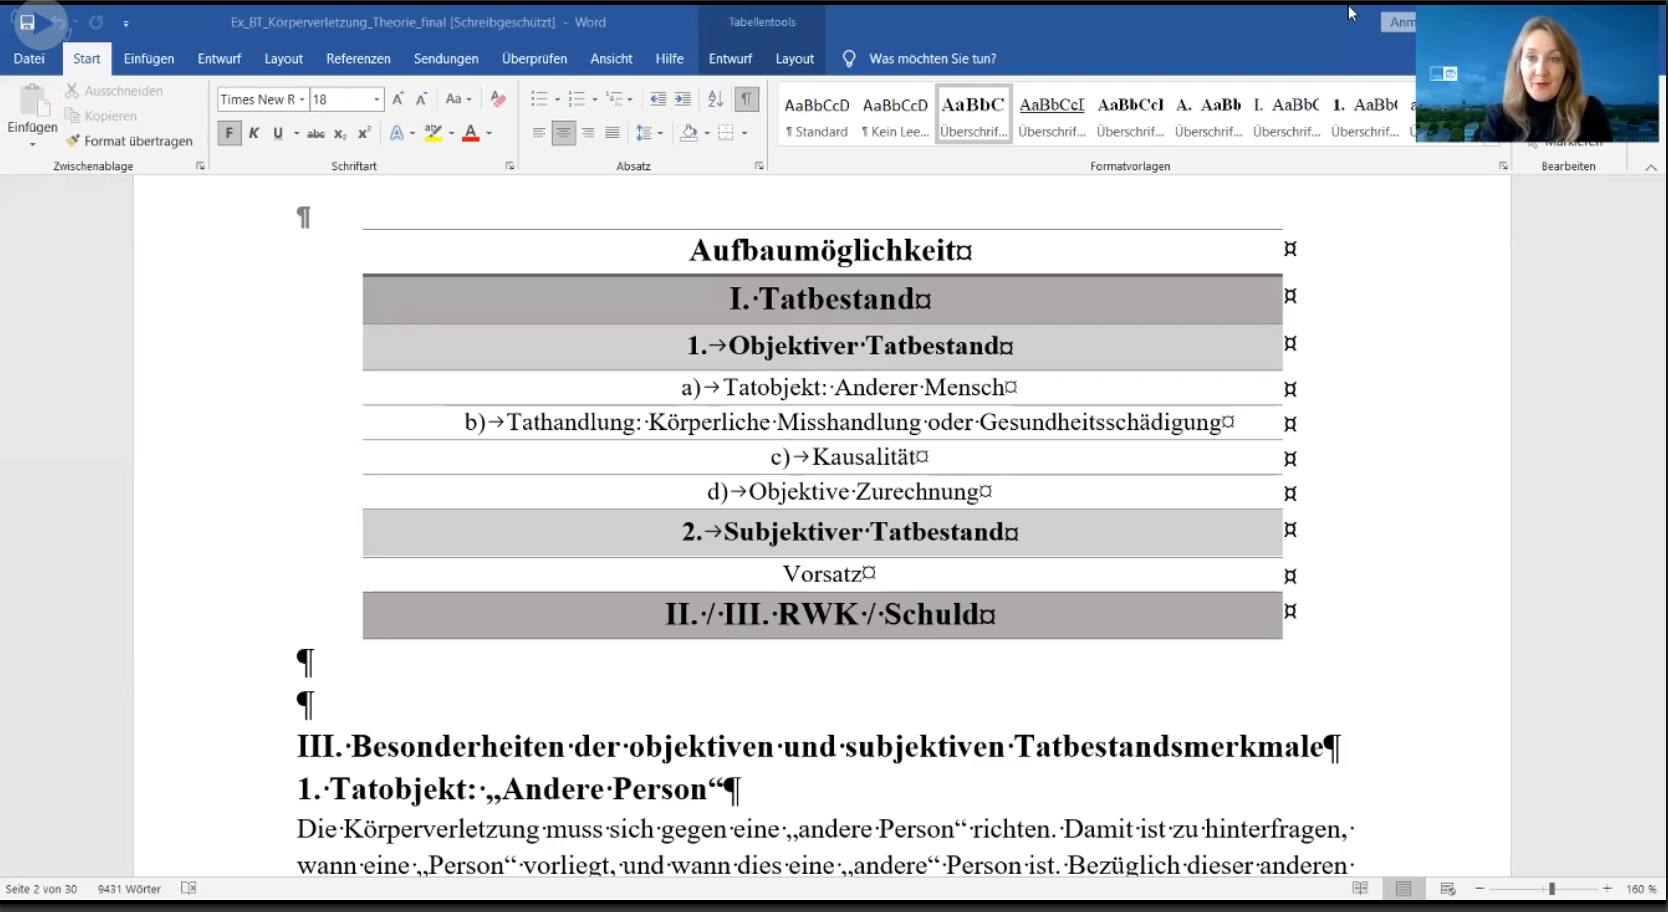Image resolution: width=1668 pixels, height=912 pixels.
Task: Switch to Ansicht ribbon tab
Action: point(611,59)
